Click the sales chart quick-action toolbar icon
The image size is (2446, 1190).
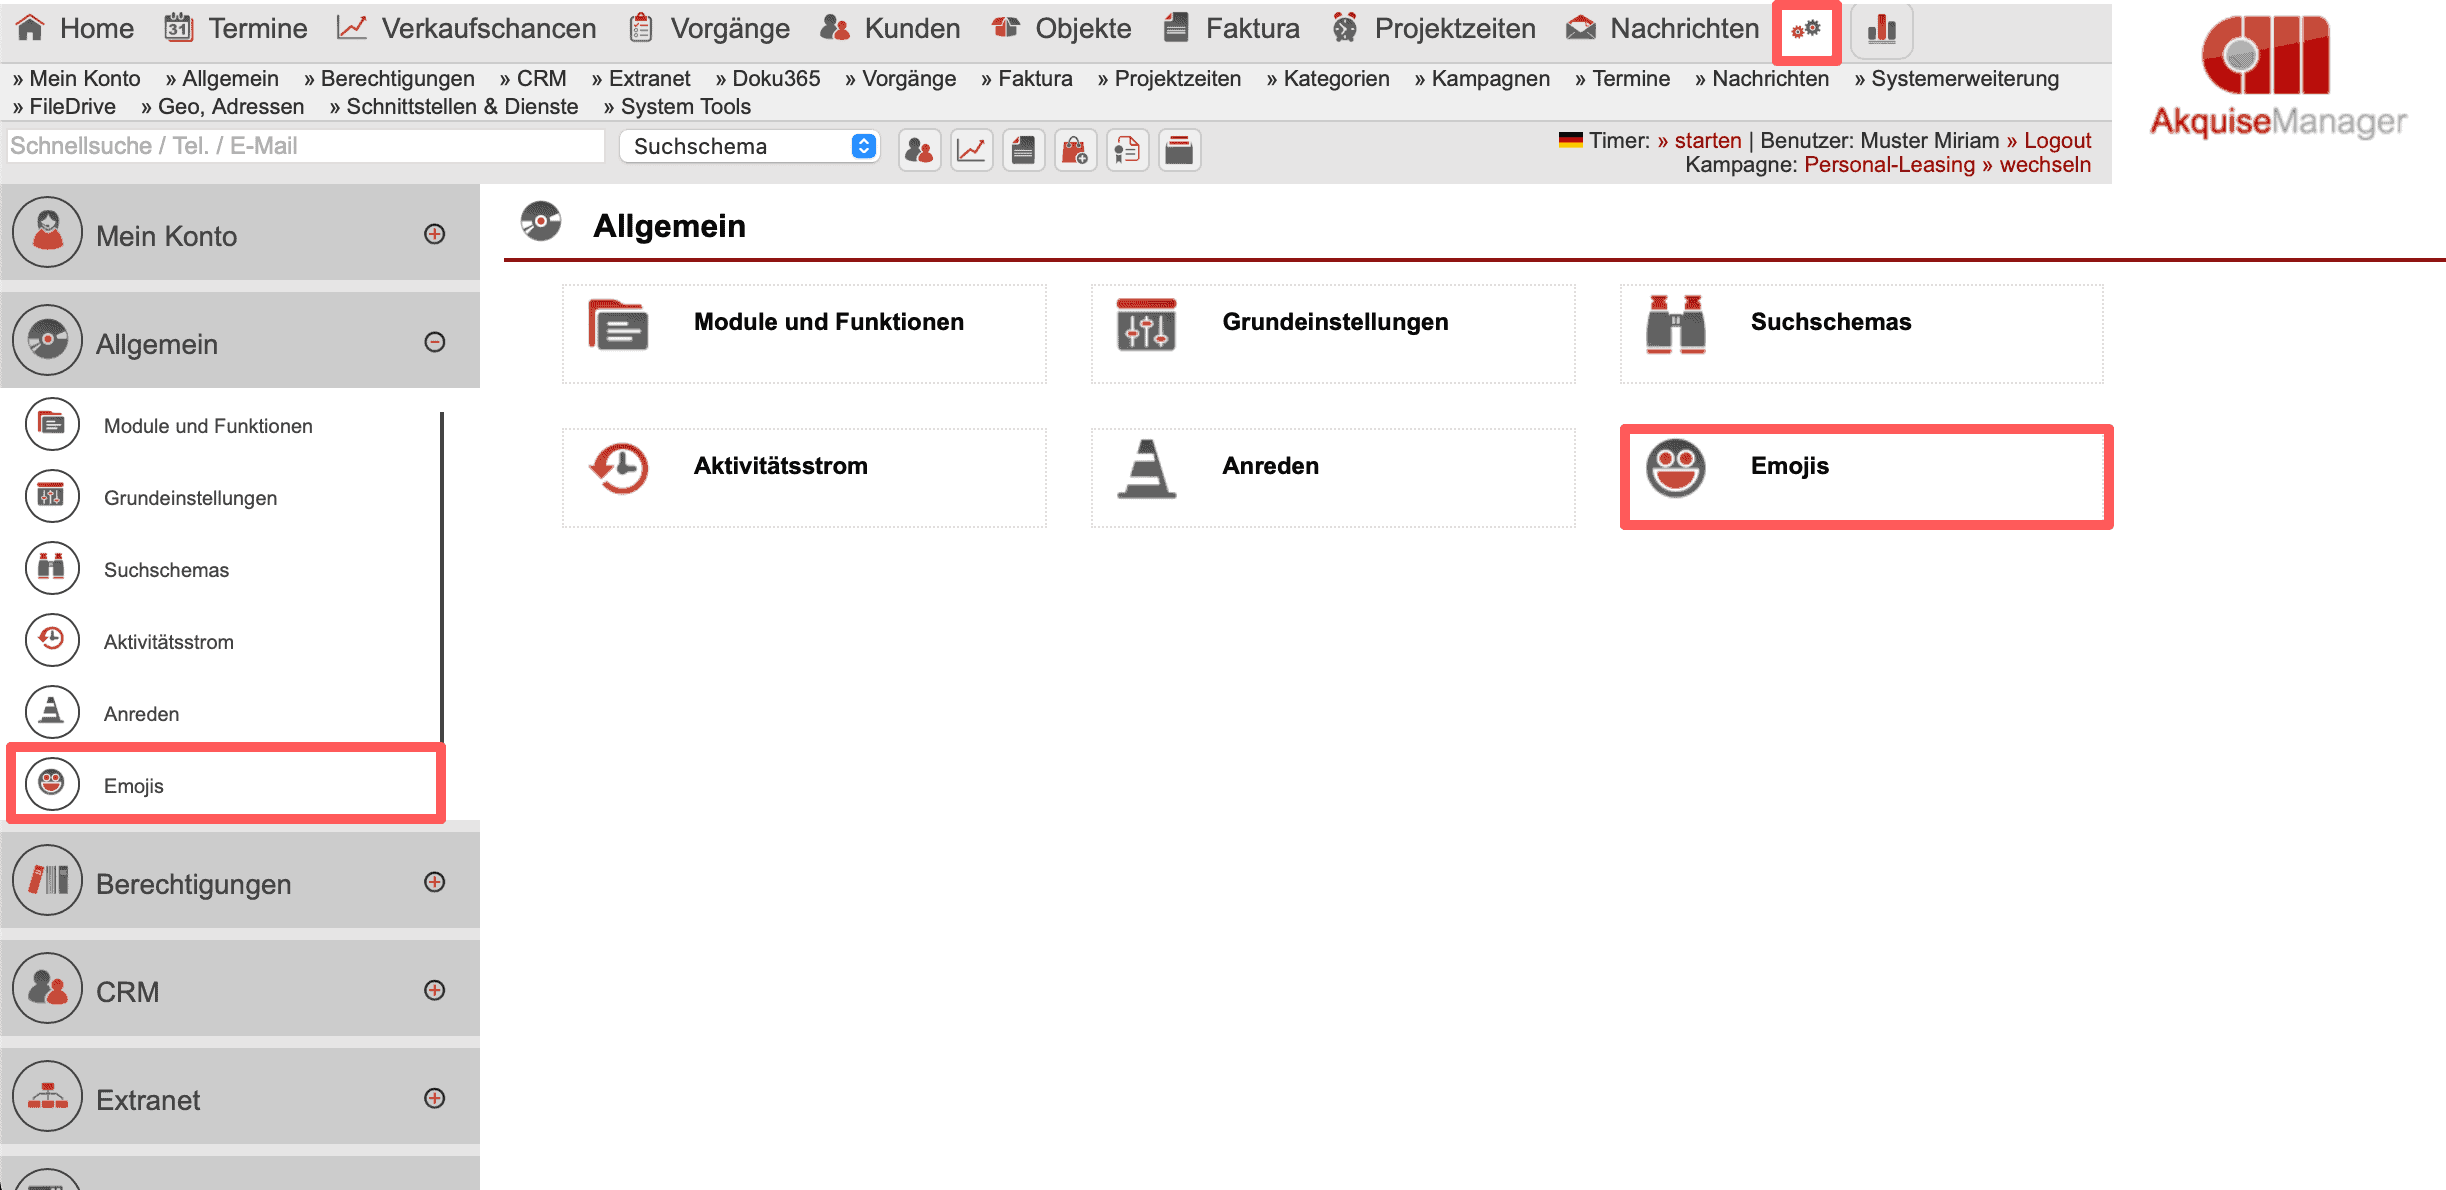tap(971, 150)
